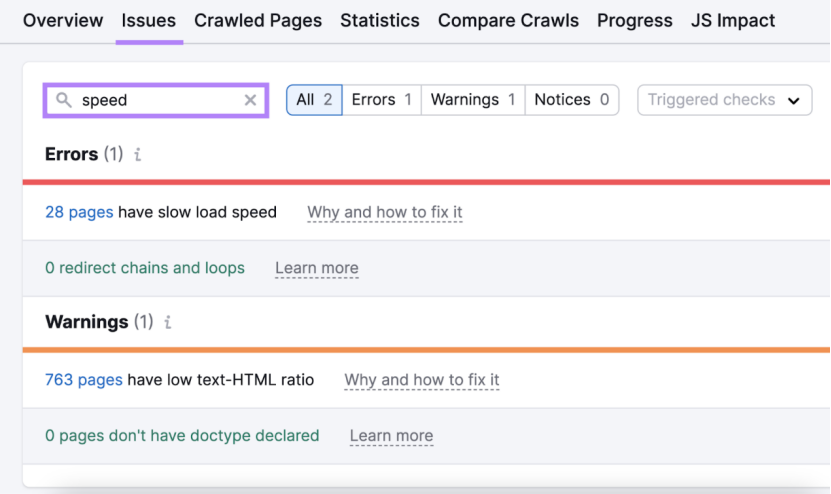This screenshot has width=831, height=494.
Task: Open the 28 pages link
Action: click(x=79, y=212)
